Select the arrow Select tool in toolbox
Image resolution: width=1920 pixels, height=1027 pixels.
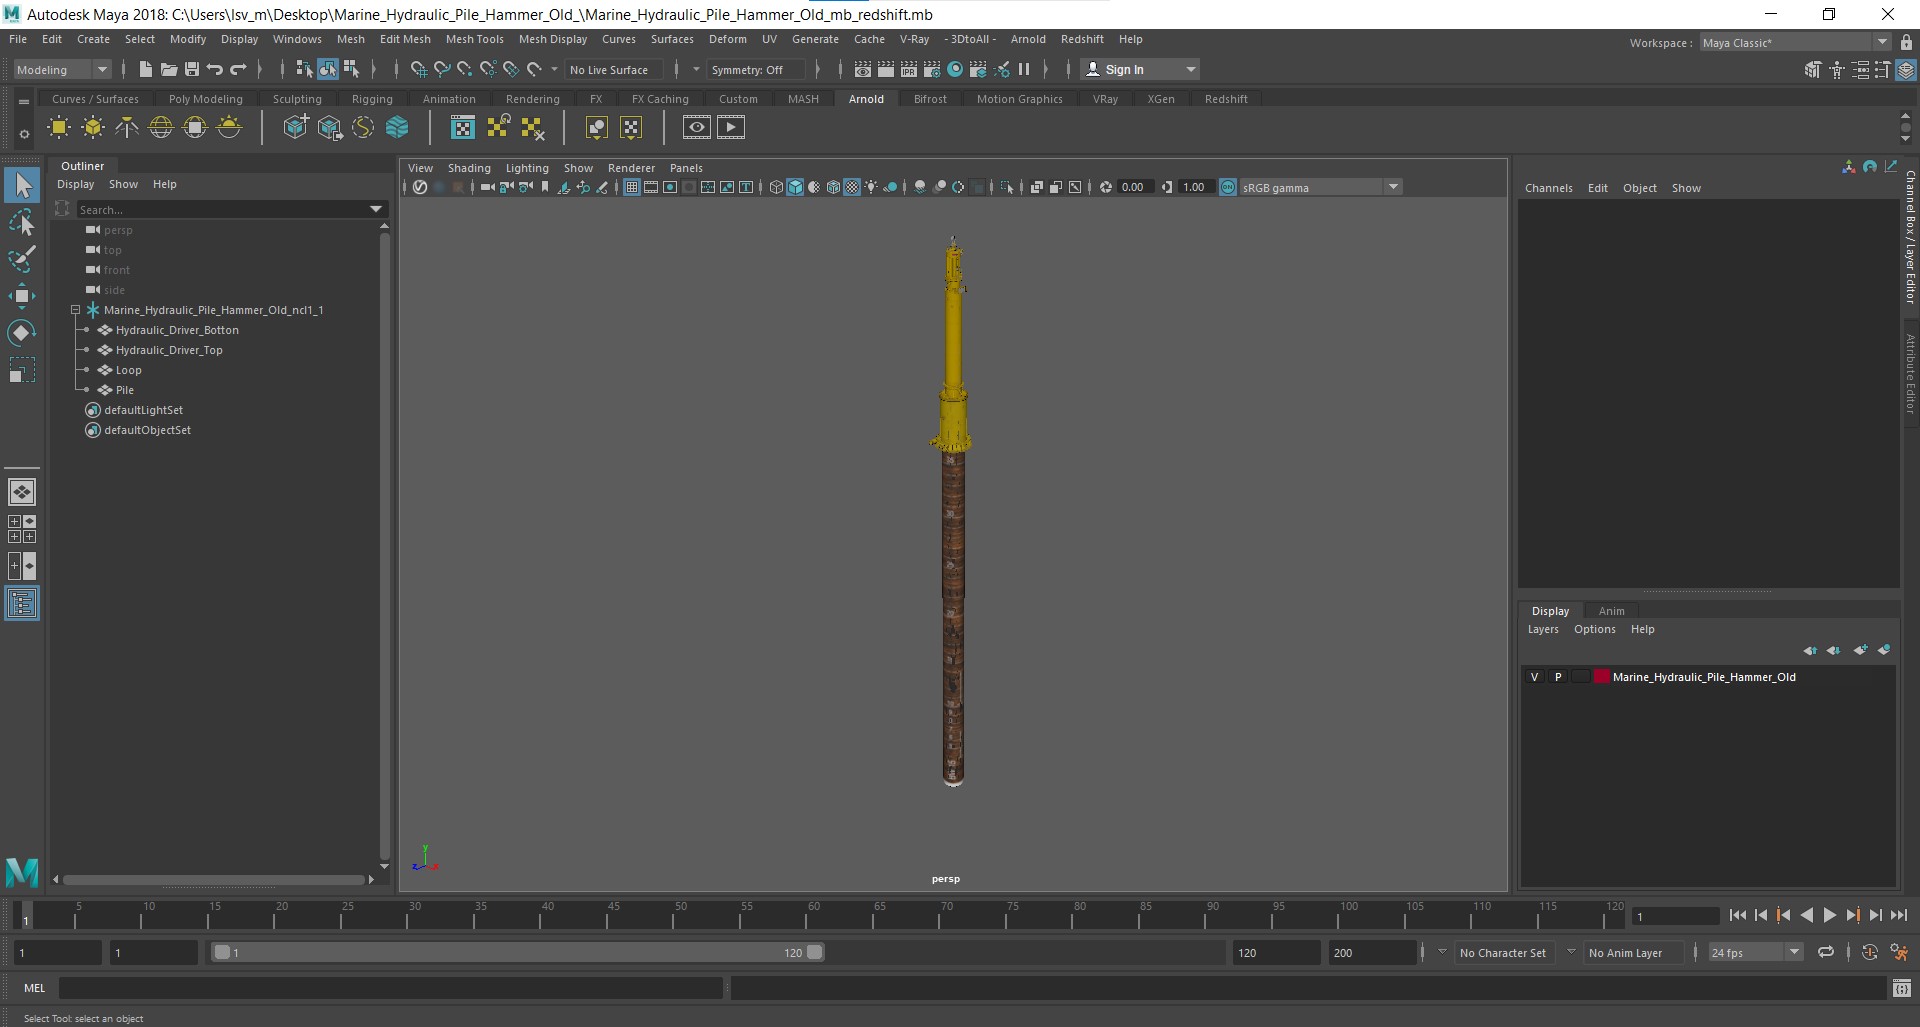click(22, 185)
